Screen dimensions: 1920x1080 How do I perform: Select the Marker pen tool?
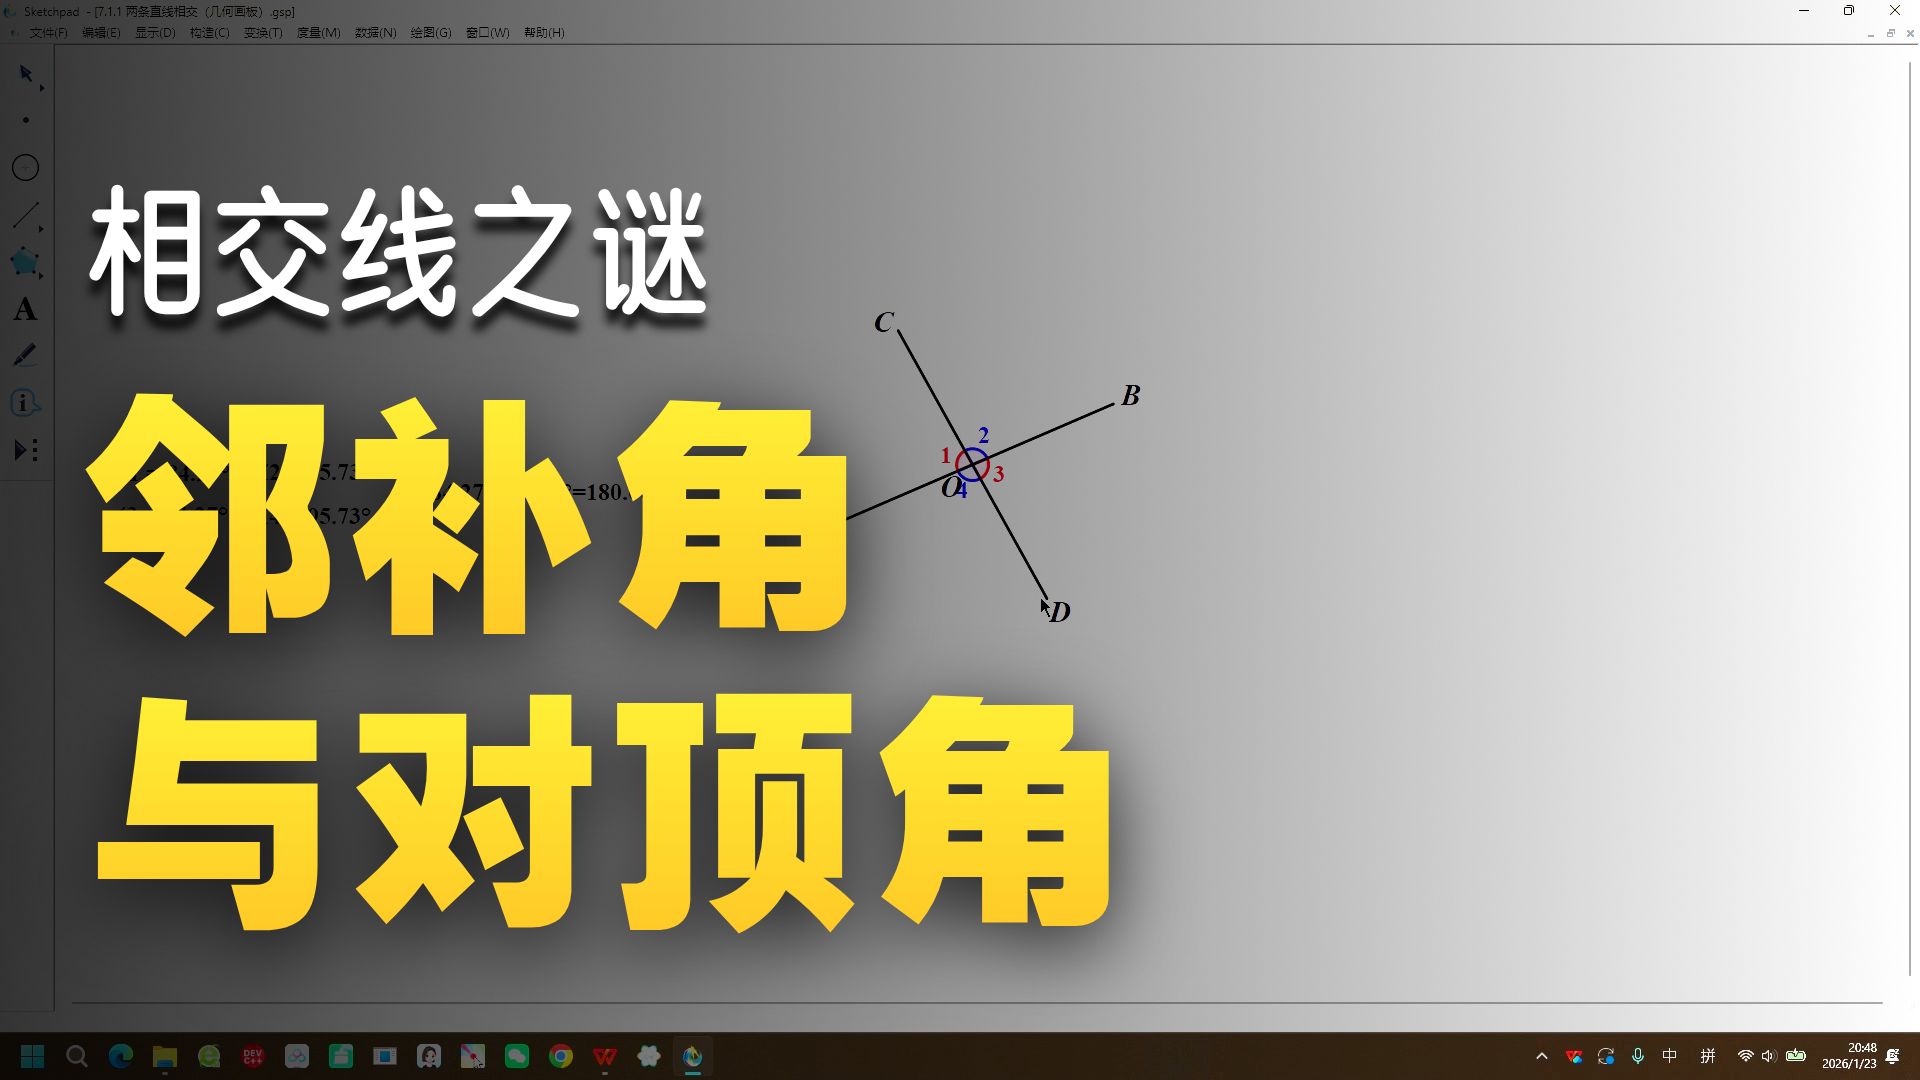pyautogui.click(x=26, y=356)
